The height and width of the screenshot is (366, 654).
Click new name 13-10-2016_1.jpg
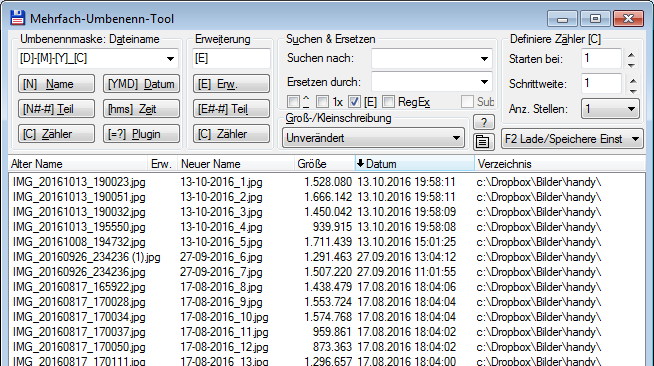221,182
